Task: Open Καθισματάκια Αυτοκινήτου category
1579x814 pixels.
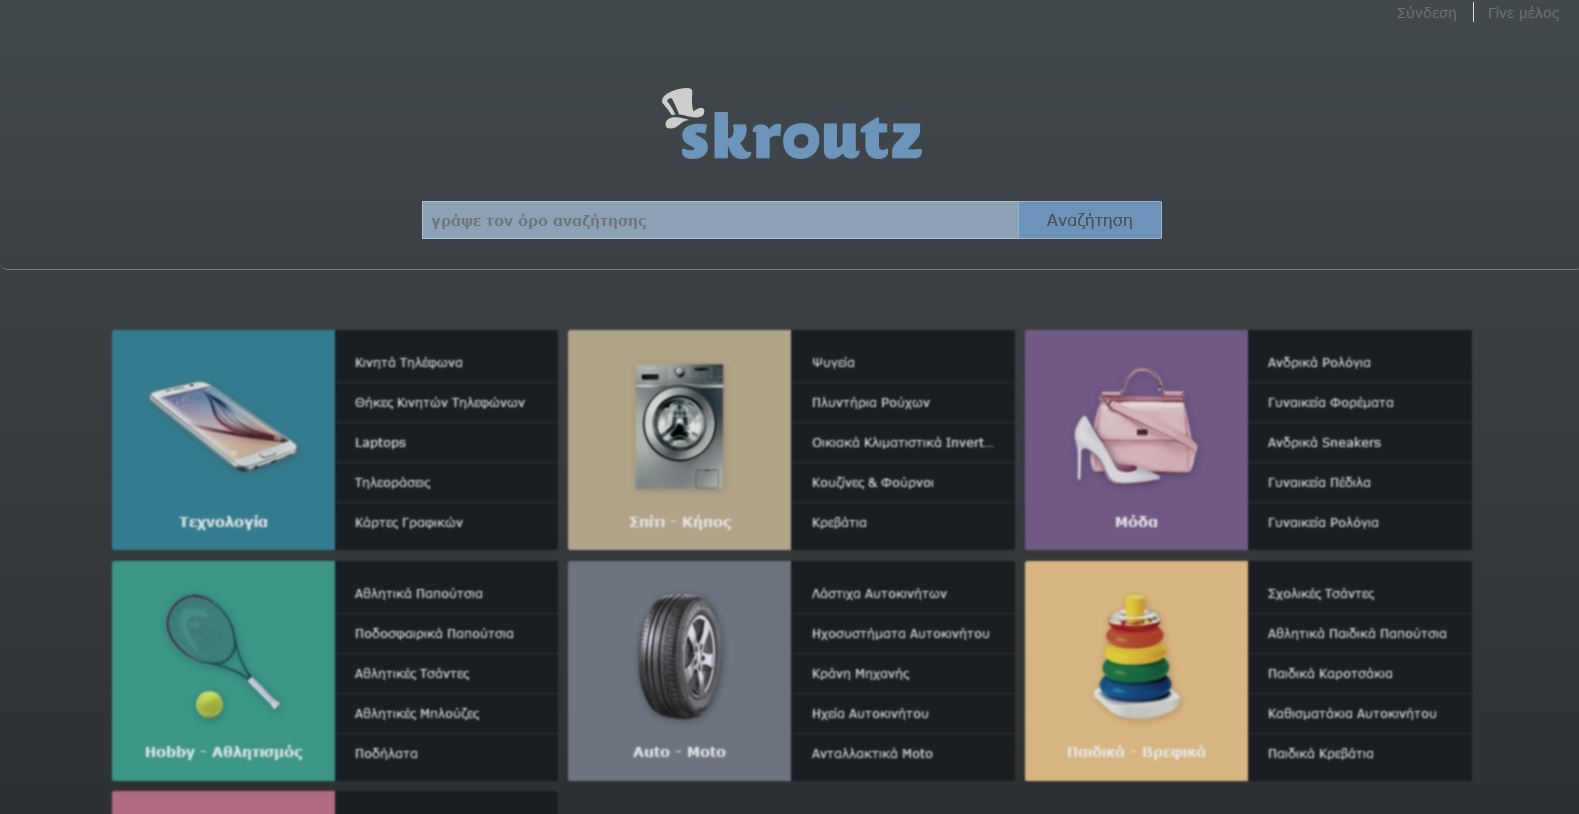Action: point(1352,713)
